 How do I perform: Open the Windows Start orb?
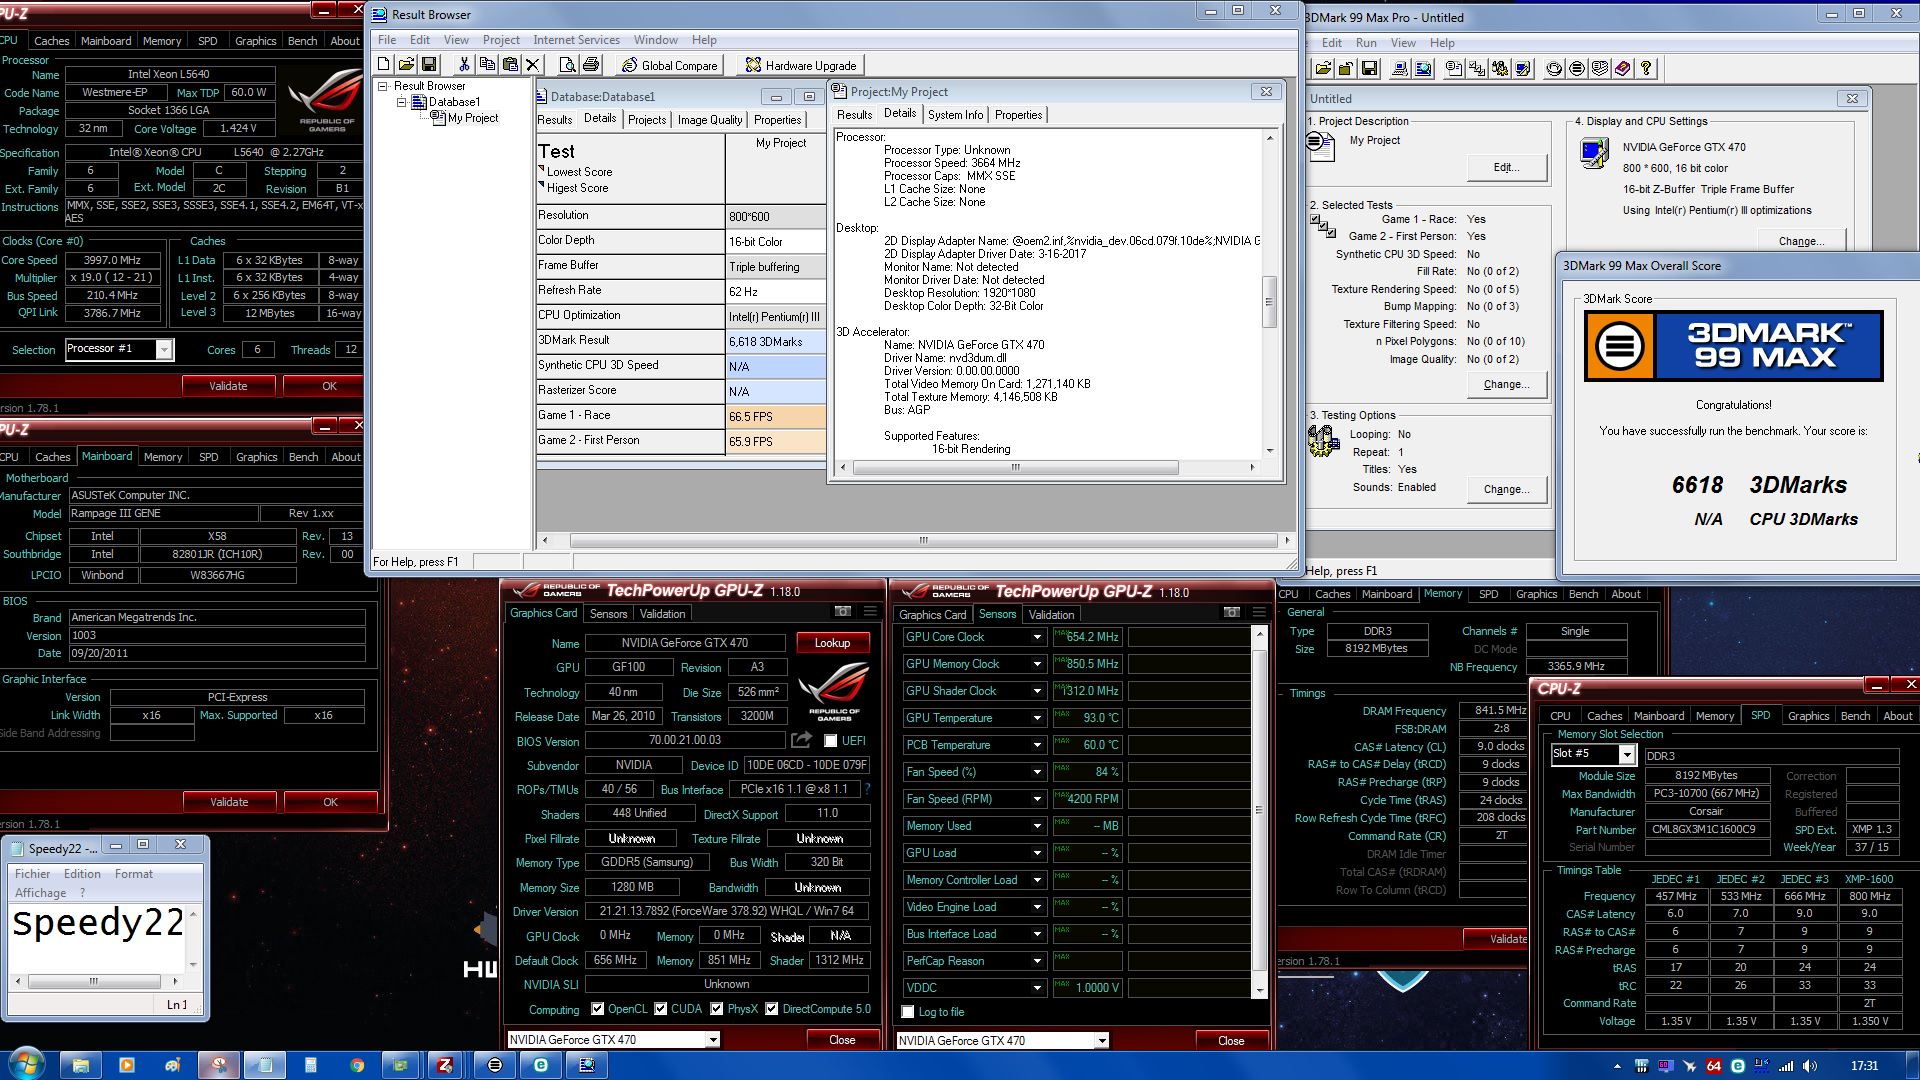click(x=26, y=1064)
